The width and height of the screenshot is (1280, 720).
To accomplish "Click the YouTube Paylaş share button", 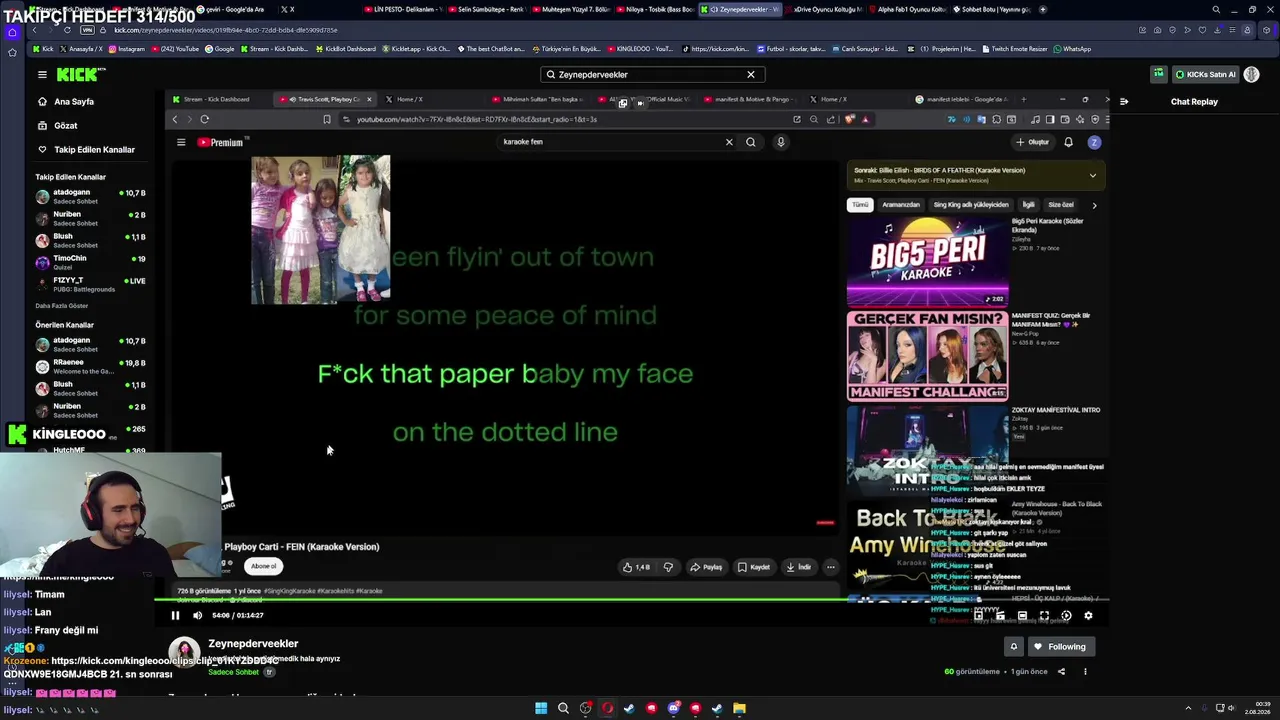I will 706,567.
